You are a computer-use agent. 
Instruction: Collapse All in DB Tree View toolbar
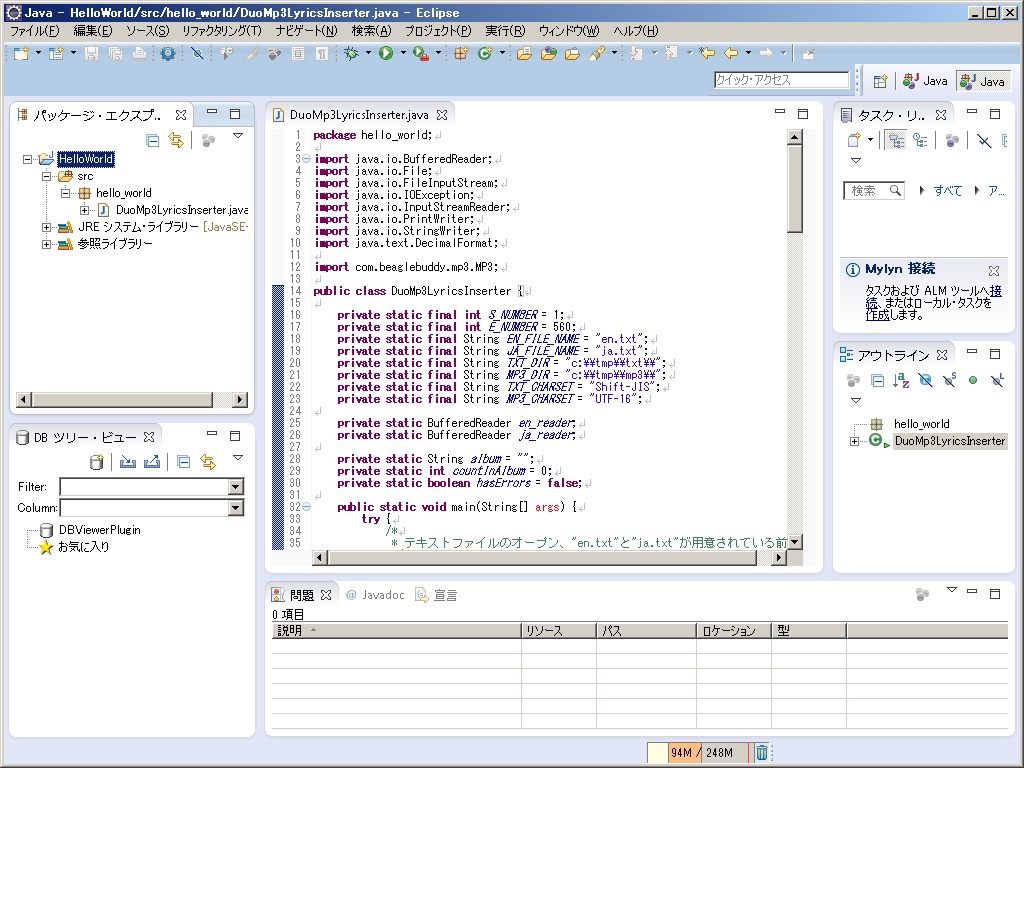click(184, 462)
